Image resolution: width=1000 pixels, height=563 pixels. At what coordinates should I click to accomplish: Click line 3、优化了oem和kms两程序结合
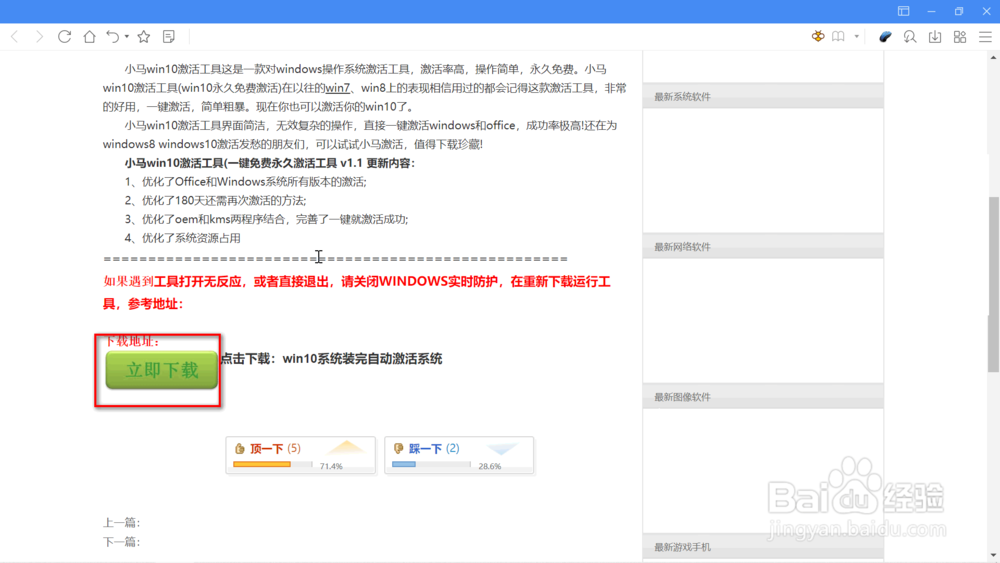pyautogui.click(x=267, y=219)
